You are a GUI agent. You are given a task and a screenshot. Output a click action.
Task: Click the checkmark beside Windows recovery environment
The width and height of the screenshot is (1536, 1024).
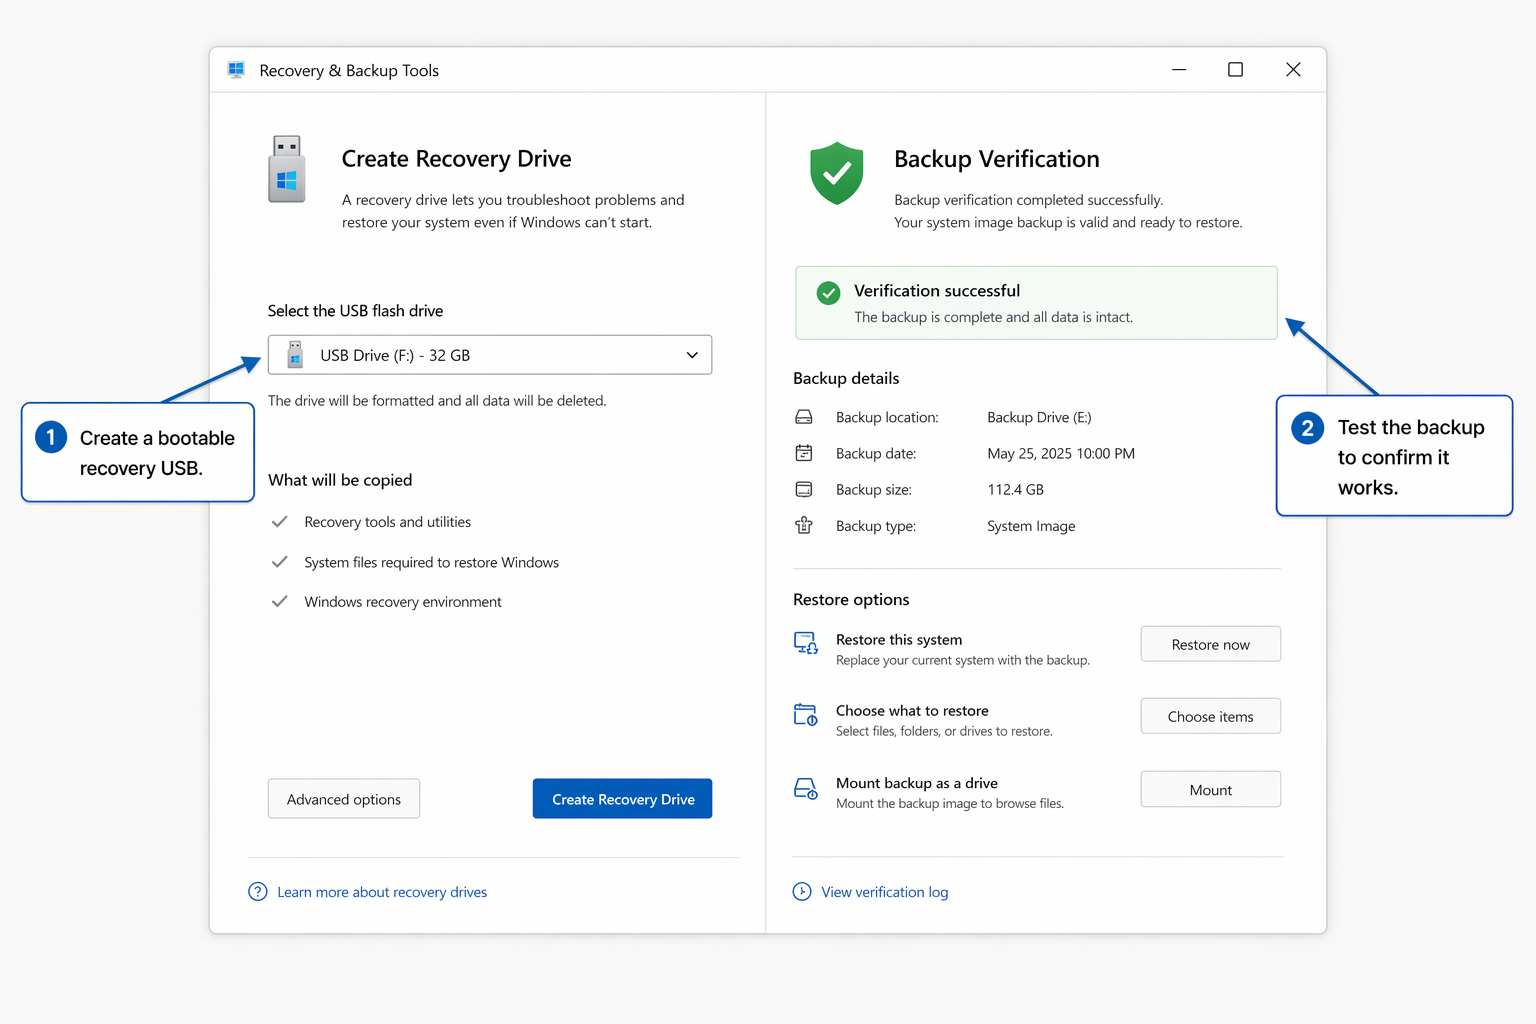click(280, 601)
